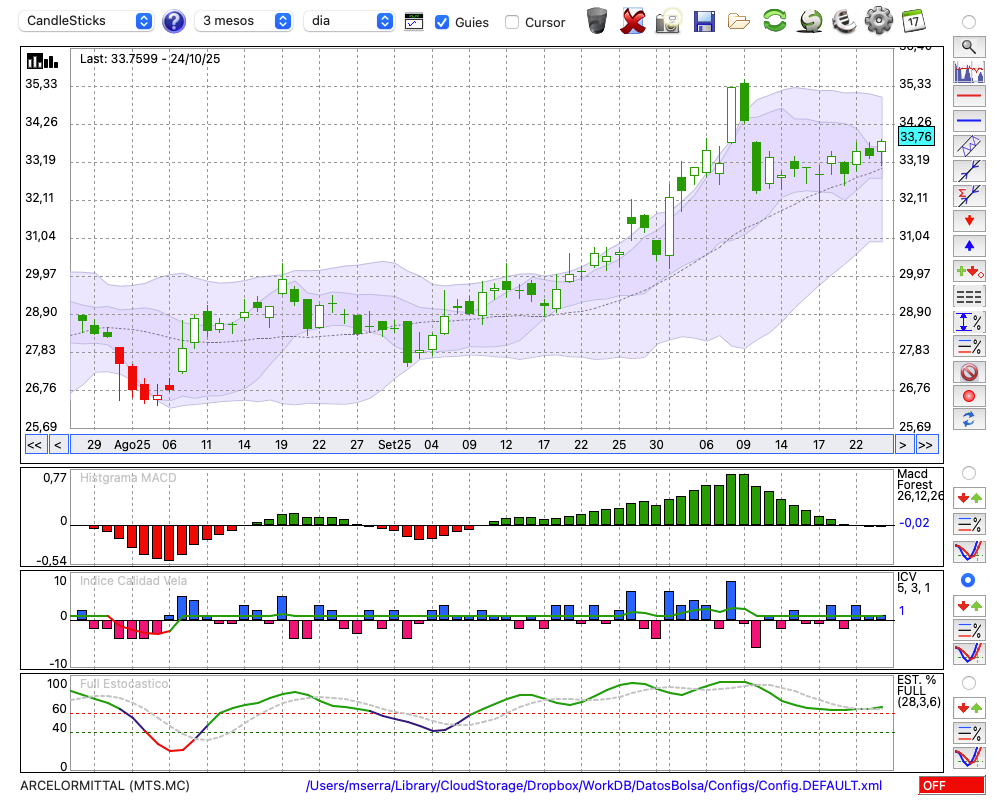Click the blue question mark help icon

[173, 21]
